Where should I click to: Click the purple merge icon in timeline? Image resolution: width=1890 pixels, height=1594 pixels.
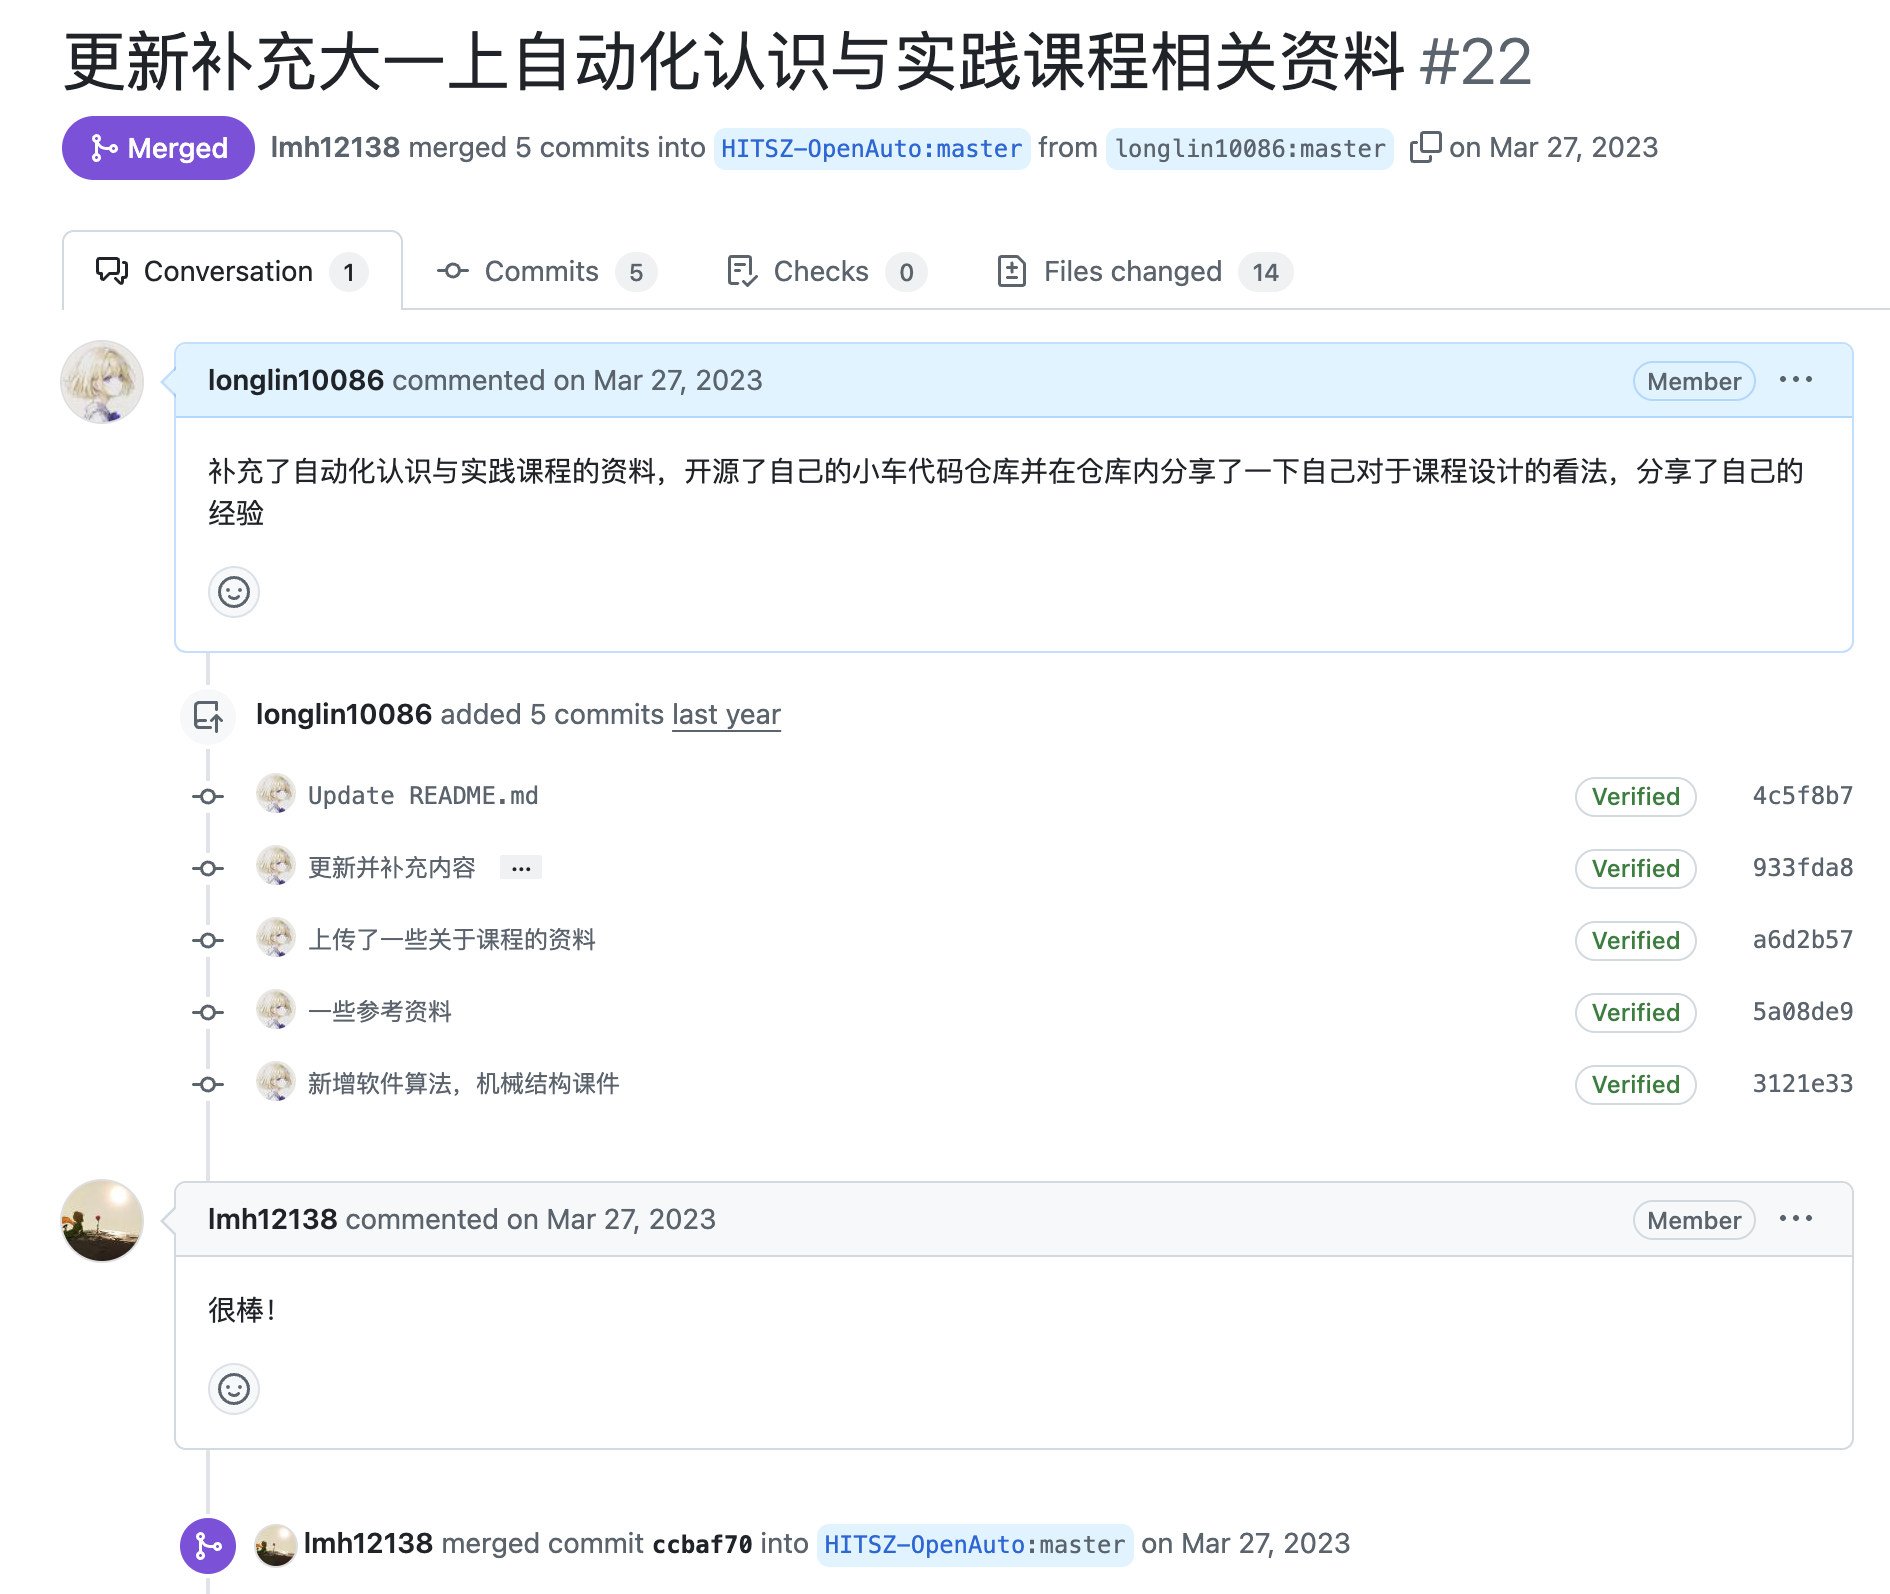[208, 1546]
